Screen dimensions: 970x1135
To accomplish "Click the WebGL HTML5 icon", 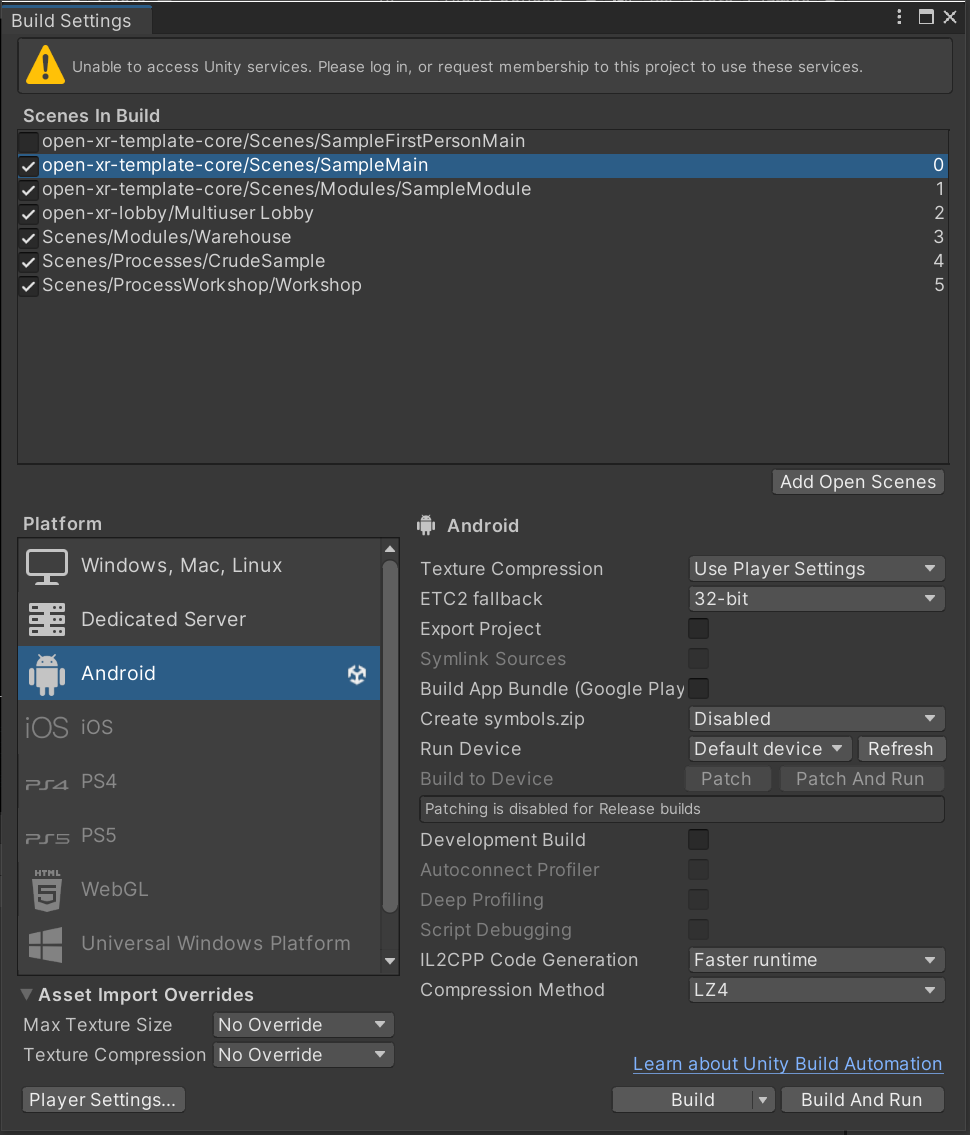I will click(47, 890).
